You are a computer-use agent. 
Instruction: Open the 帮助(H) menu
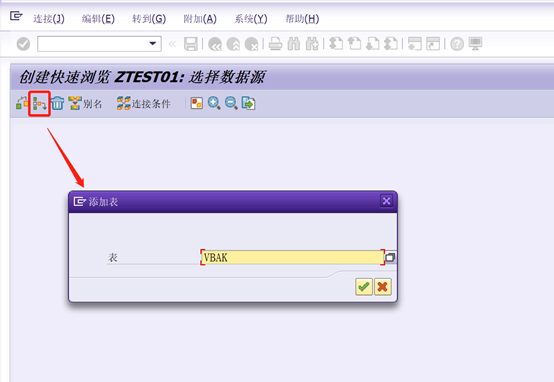click(x=302, y=19)
